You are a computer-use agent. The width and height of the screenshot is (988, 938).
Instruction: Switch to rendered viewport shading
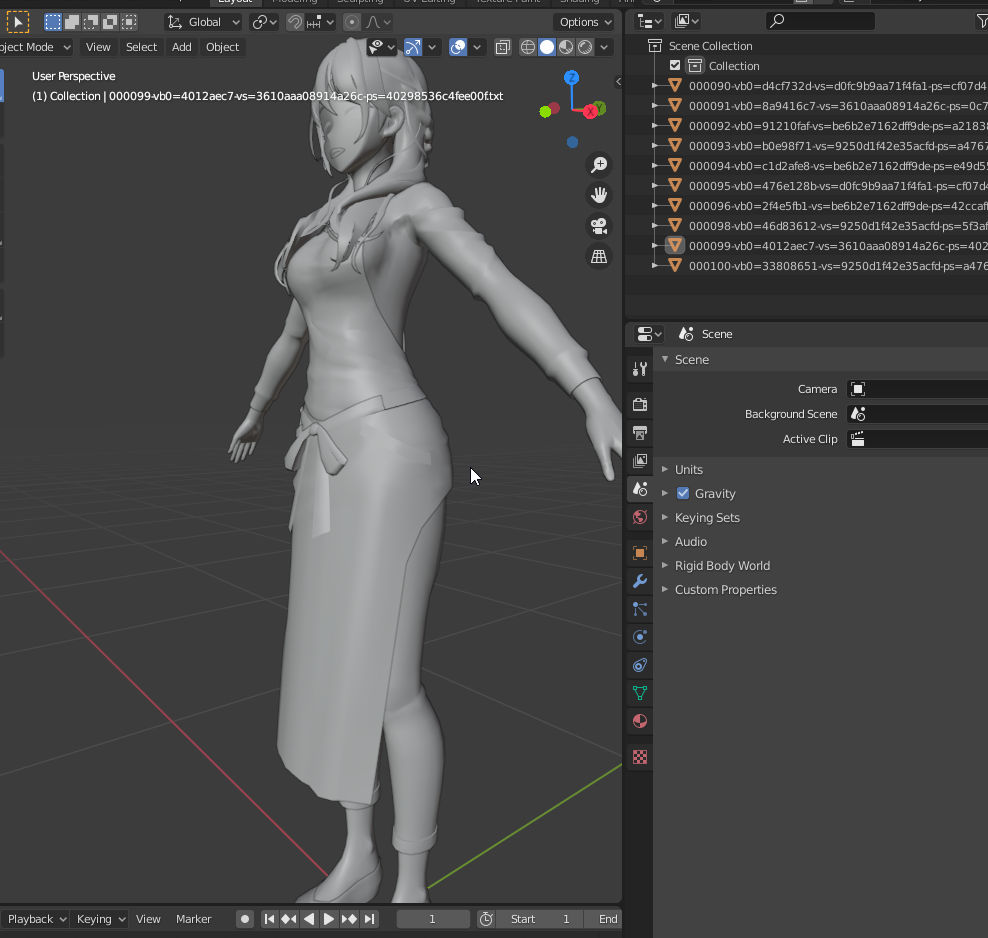585,47
